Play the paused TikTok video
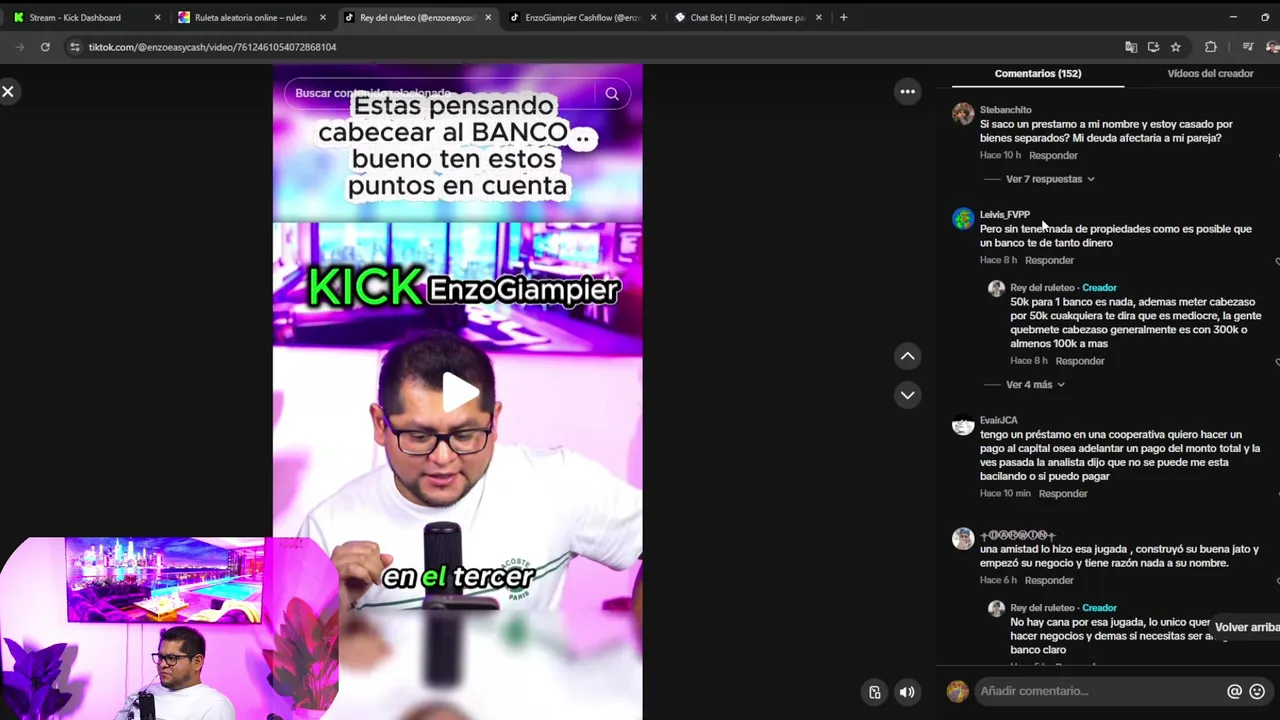The width and height of the screenshot is (1280, 720). (459, 391)
